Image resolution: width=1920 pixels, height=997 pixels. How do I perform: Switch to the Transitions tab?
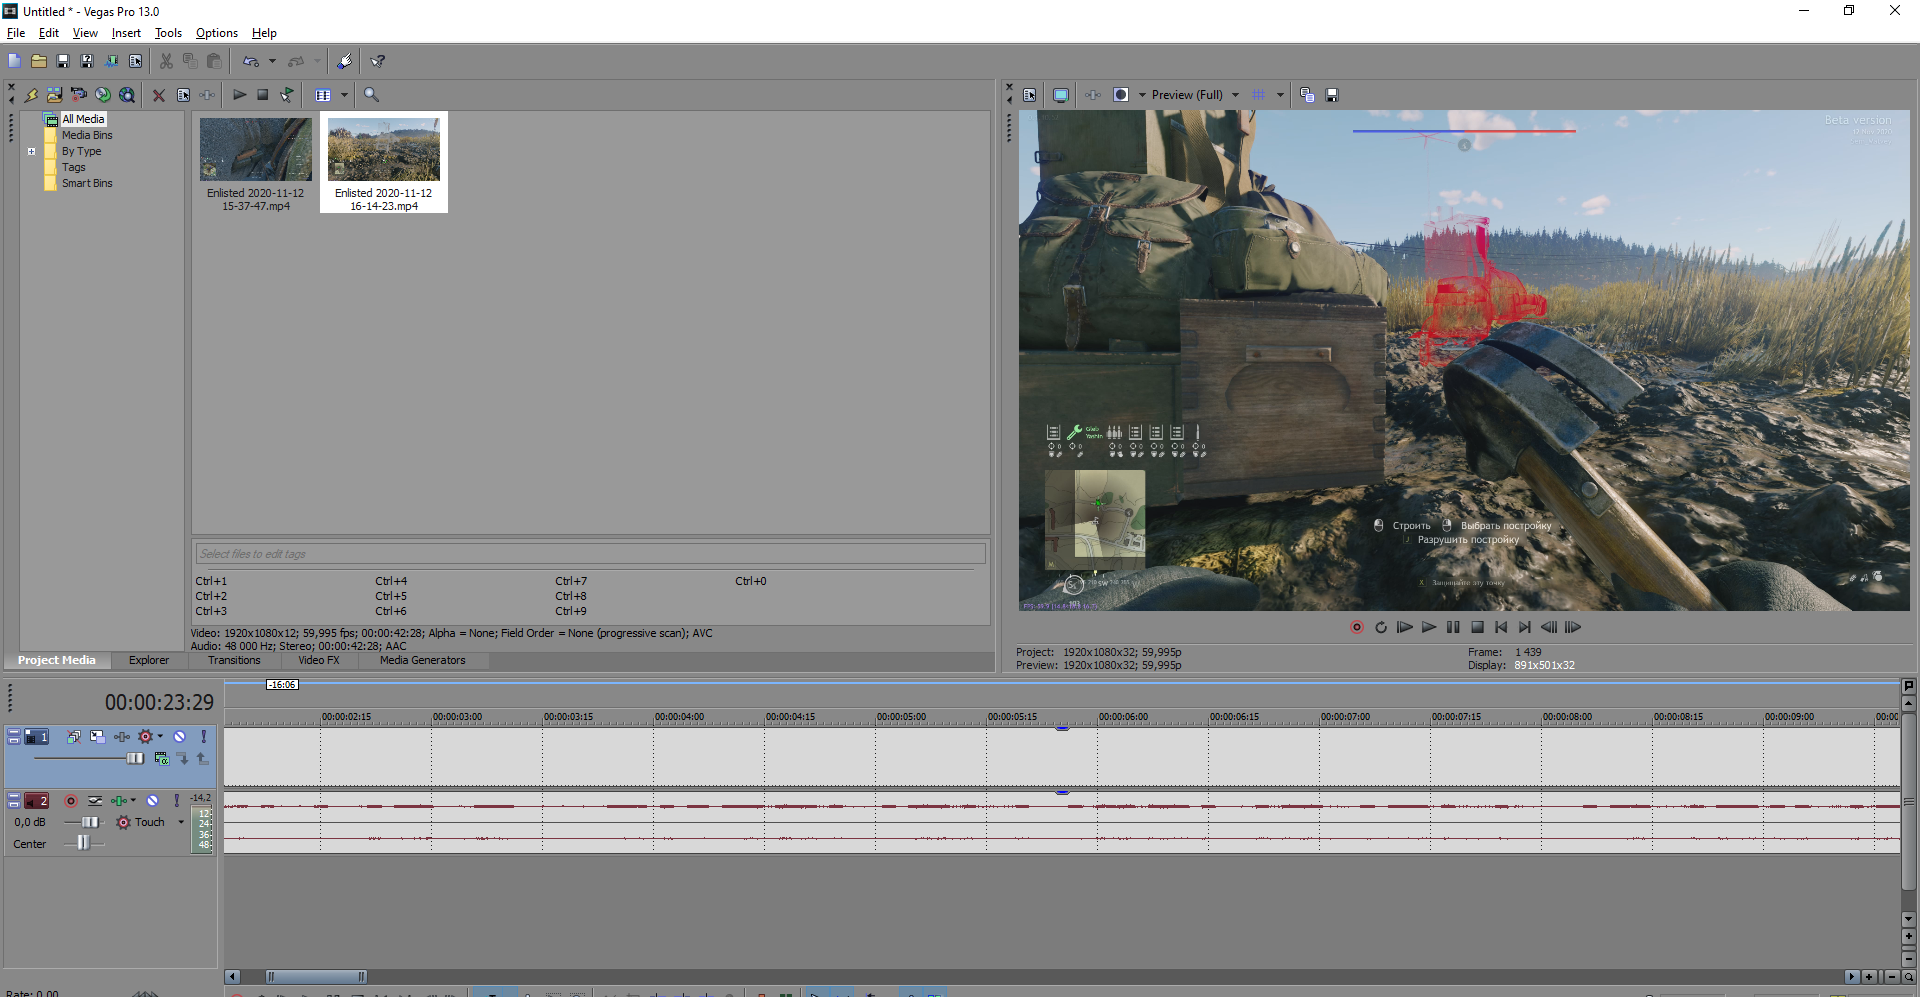coord(234,661)
